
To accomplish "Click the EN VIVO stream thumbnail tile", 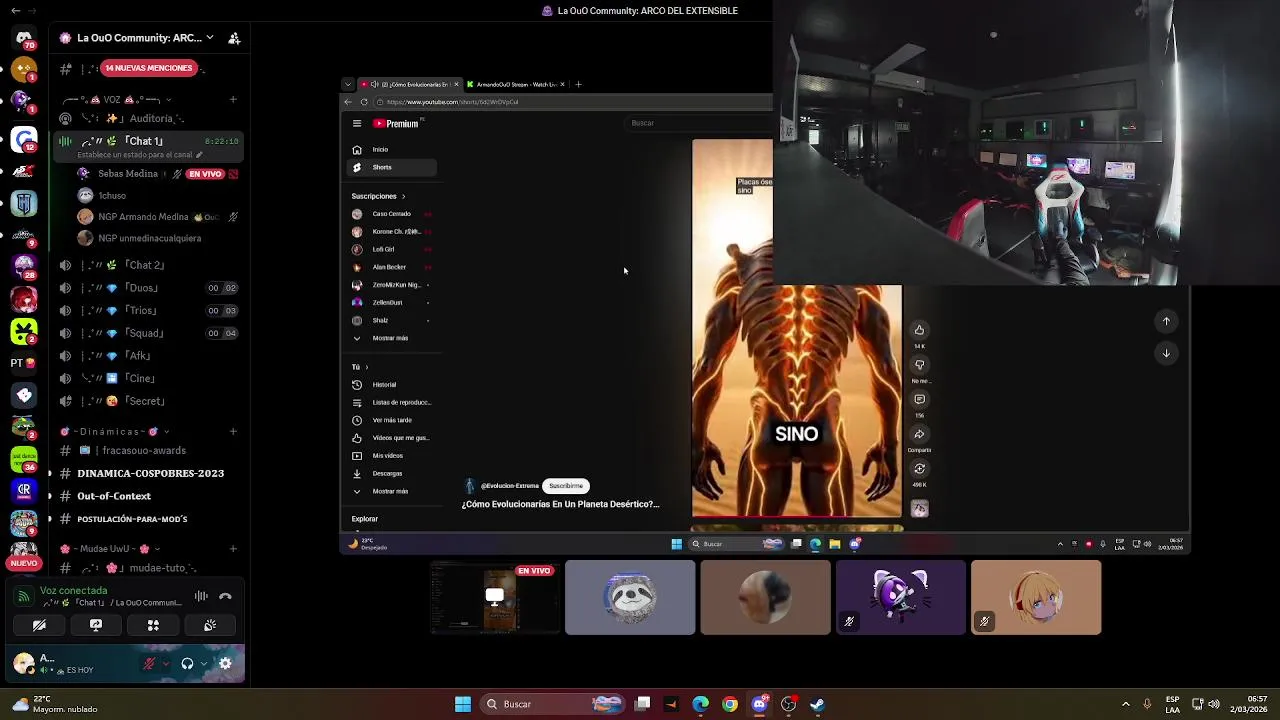I will click(x=494, y=598).
